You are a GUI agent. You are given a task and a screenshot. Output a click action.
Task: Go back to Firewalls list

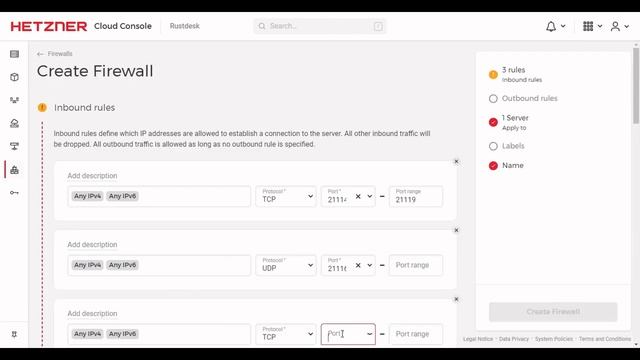60,54
